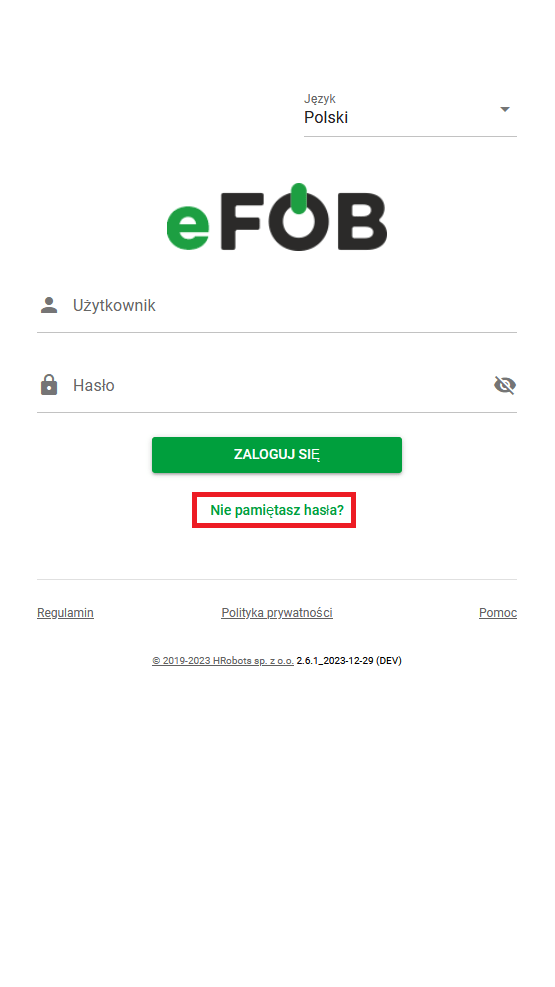This screenshot has height=987, width=555.
Task: Click the divider line above the footer links
Action: click(x=277, y=579)
